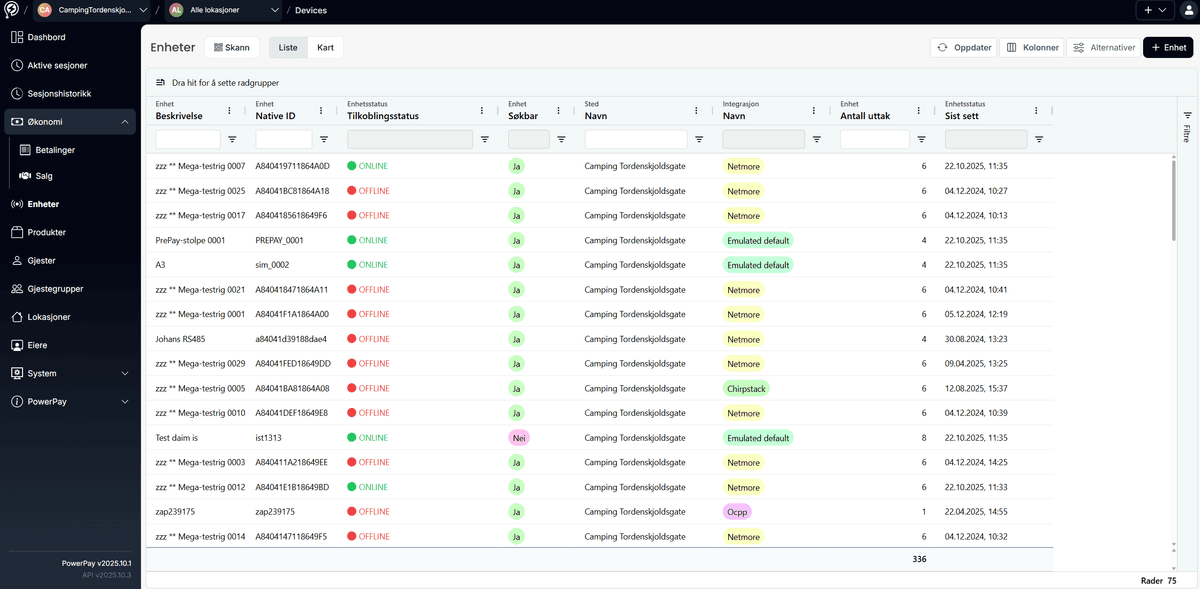Switch to Kart view

click(x=325, y=47)
